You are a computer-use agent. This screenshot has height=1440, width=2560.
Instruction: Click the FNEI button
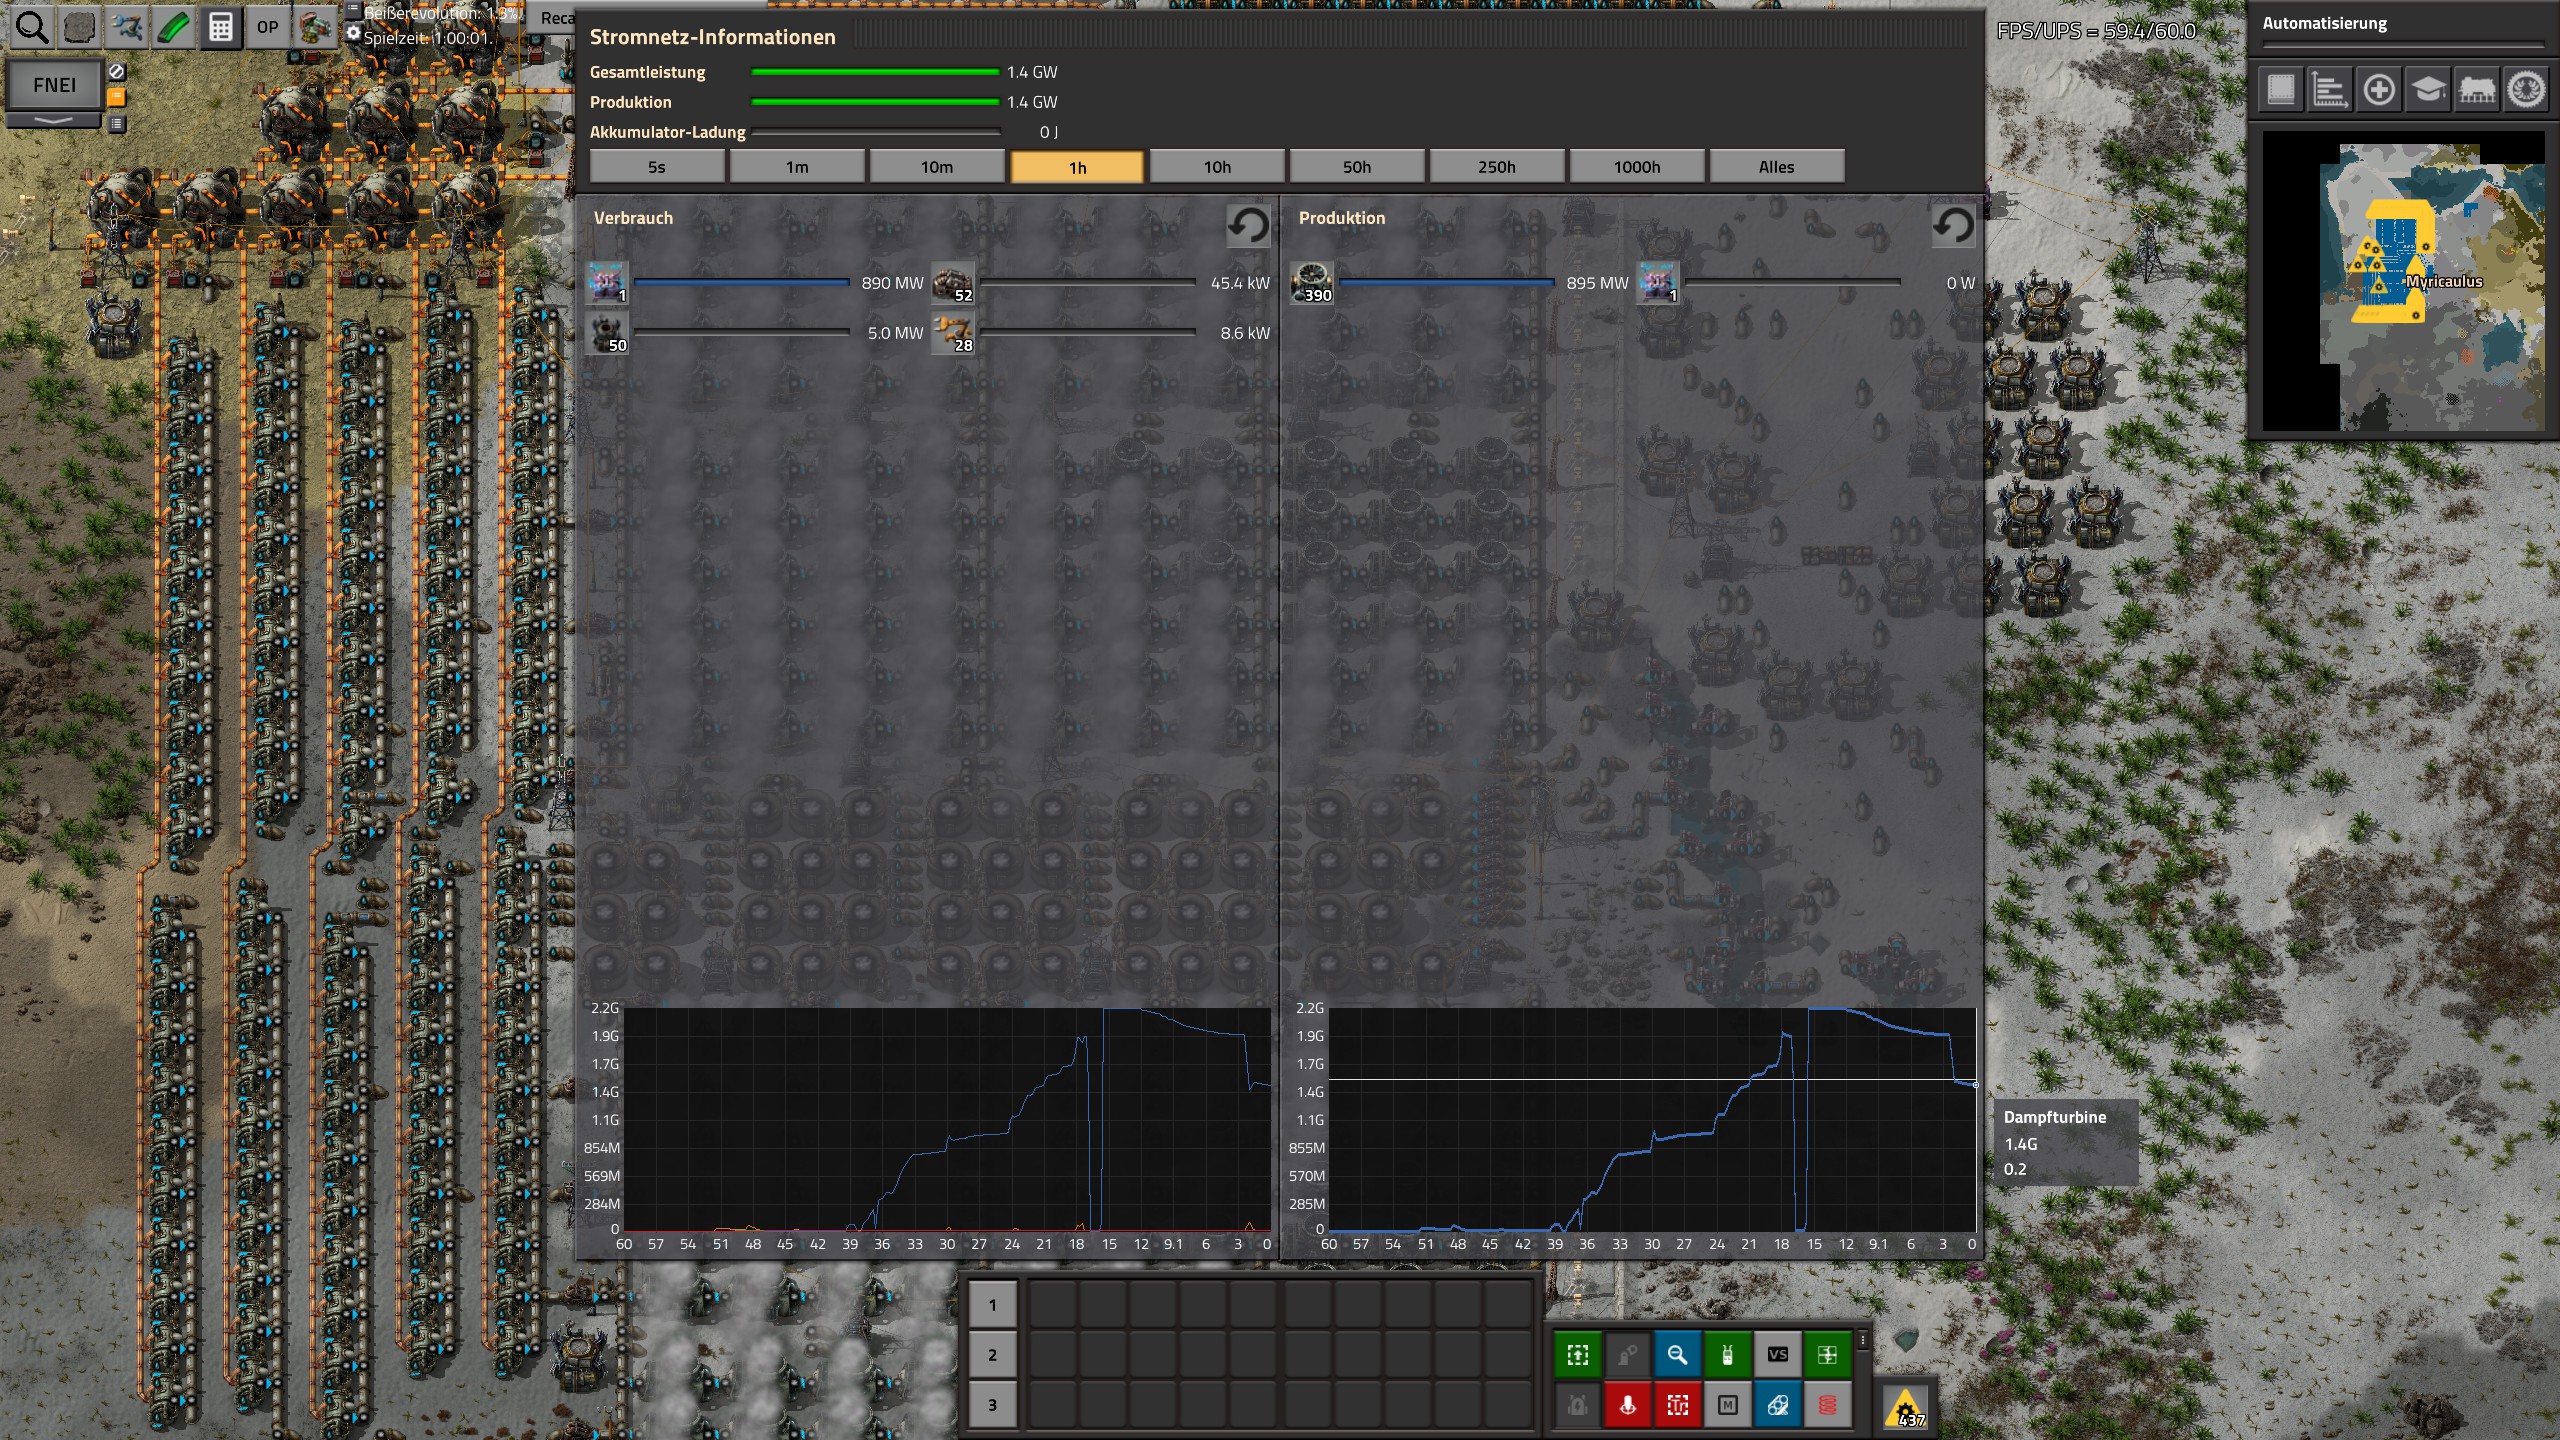point(54,85)
